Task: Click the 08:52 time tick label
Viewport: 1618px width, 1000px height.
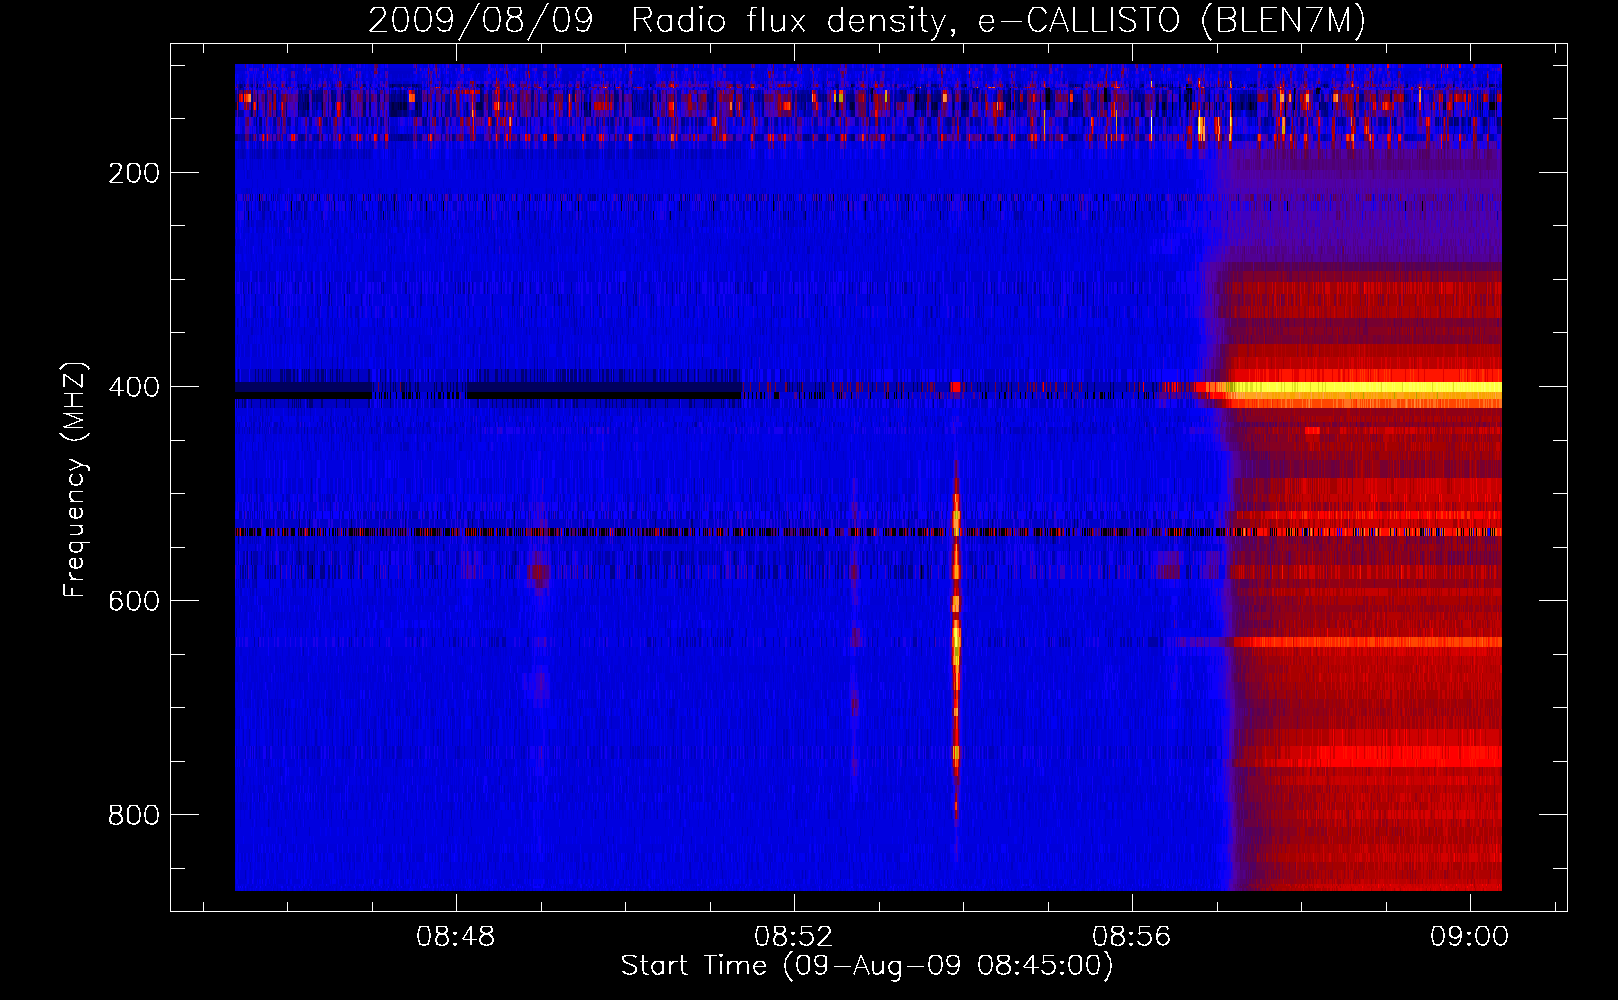Action: tap(794, 937)
